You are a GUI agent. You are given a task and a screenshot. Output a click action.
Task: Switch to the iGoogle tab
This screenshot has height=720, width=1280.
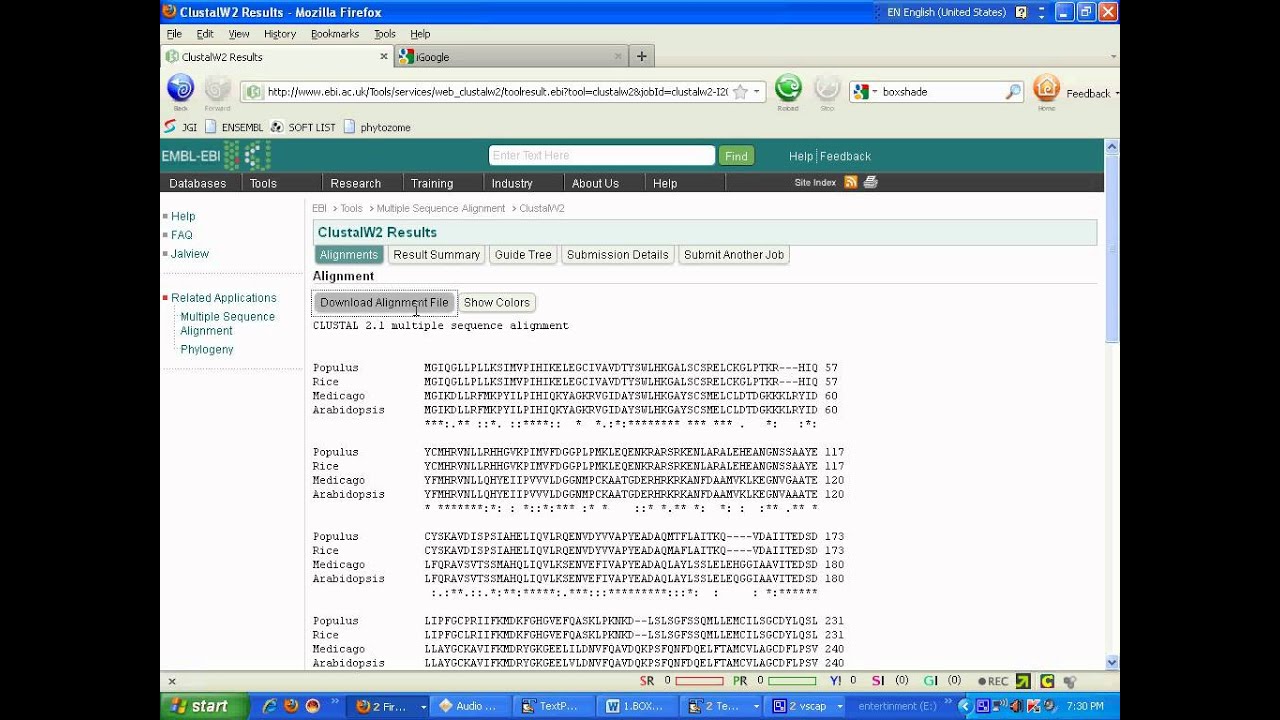(x=510, y=57)
